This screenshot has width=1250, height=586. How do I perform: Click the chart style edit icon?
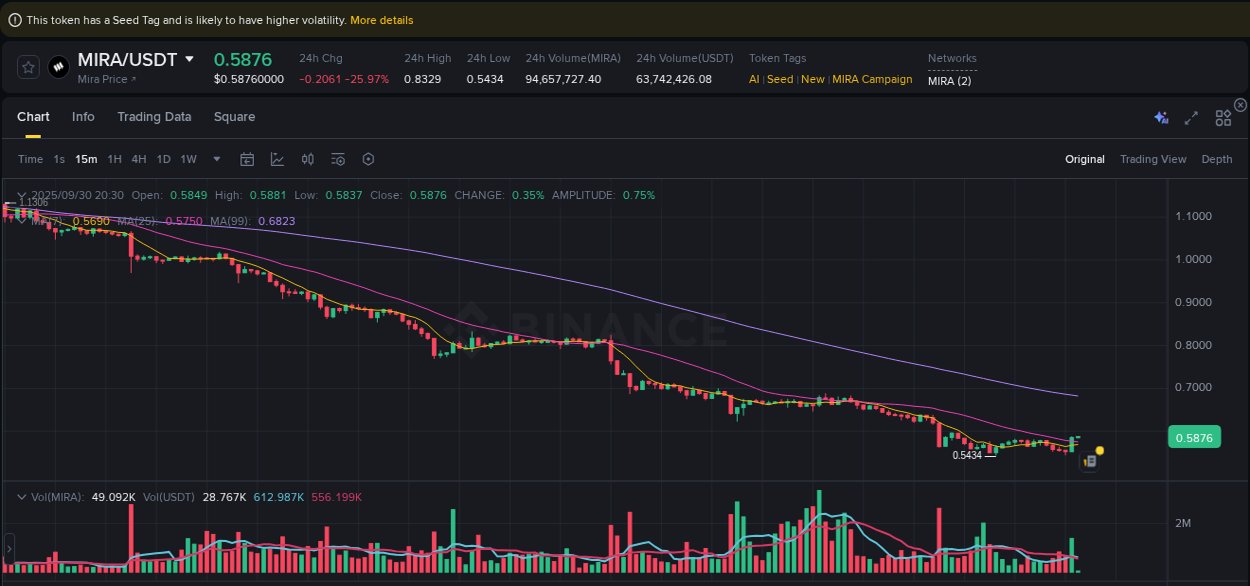(277, 159)
